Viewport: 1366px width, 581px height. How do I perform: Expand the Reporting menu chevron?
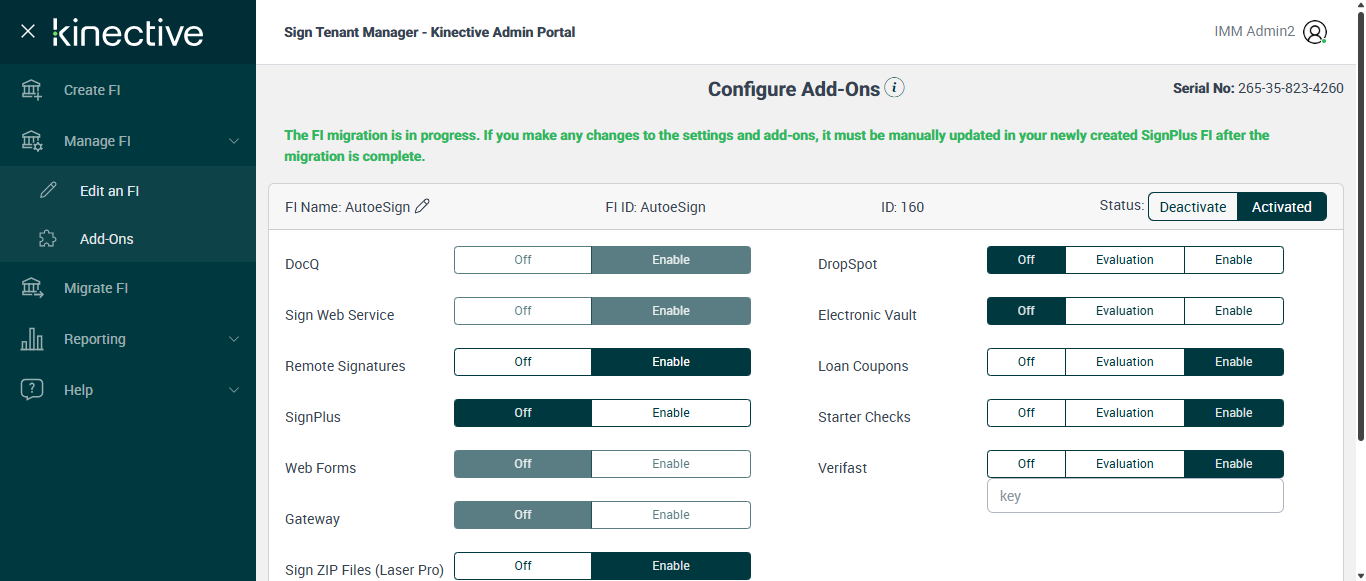point(234,339)
